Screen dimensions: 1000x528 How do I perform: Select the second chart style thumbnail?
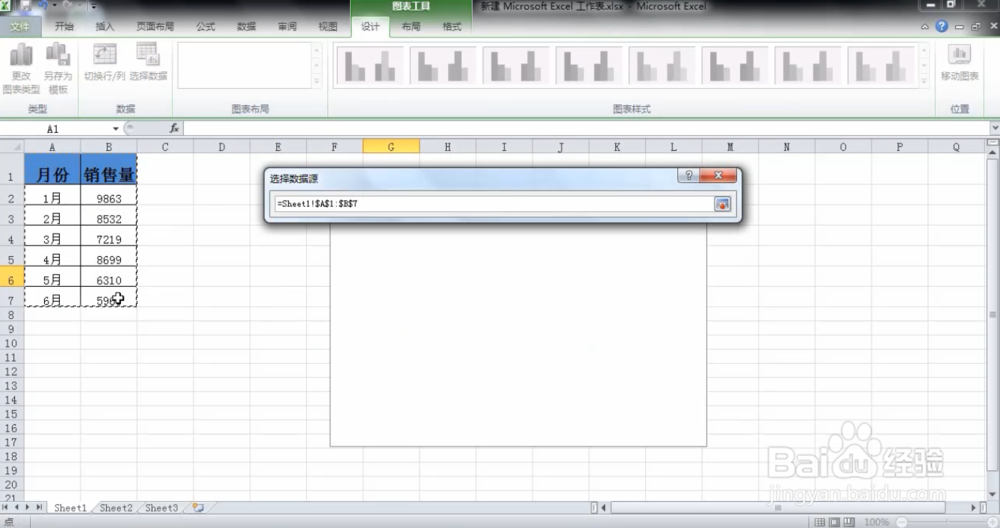[442, 66]
